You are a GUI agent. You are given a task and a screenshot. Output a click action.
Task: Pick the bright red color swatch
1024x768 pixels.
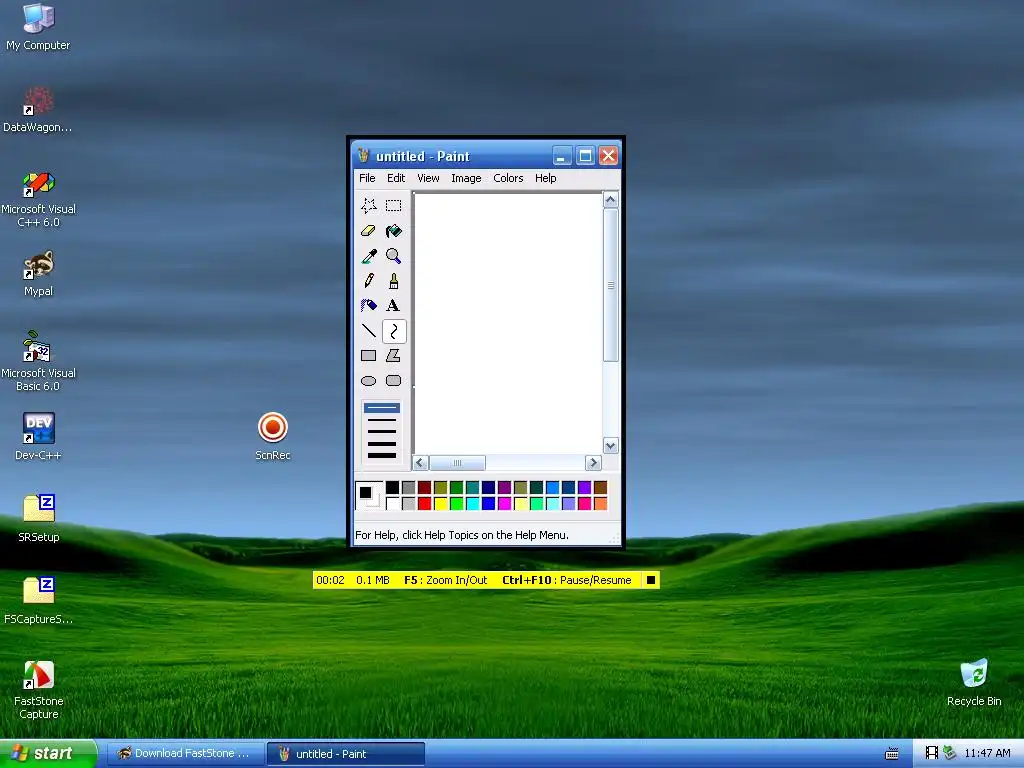(x=424, y=504)
